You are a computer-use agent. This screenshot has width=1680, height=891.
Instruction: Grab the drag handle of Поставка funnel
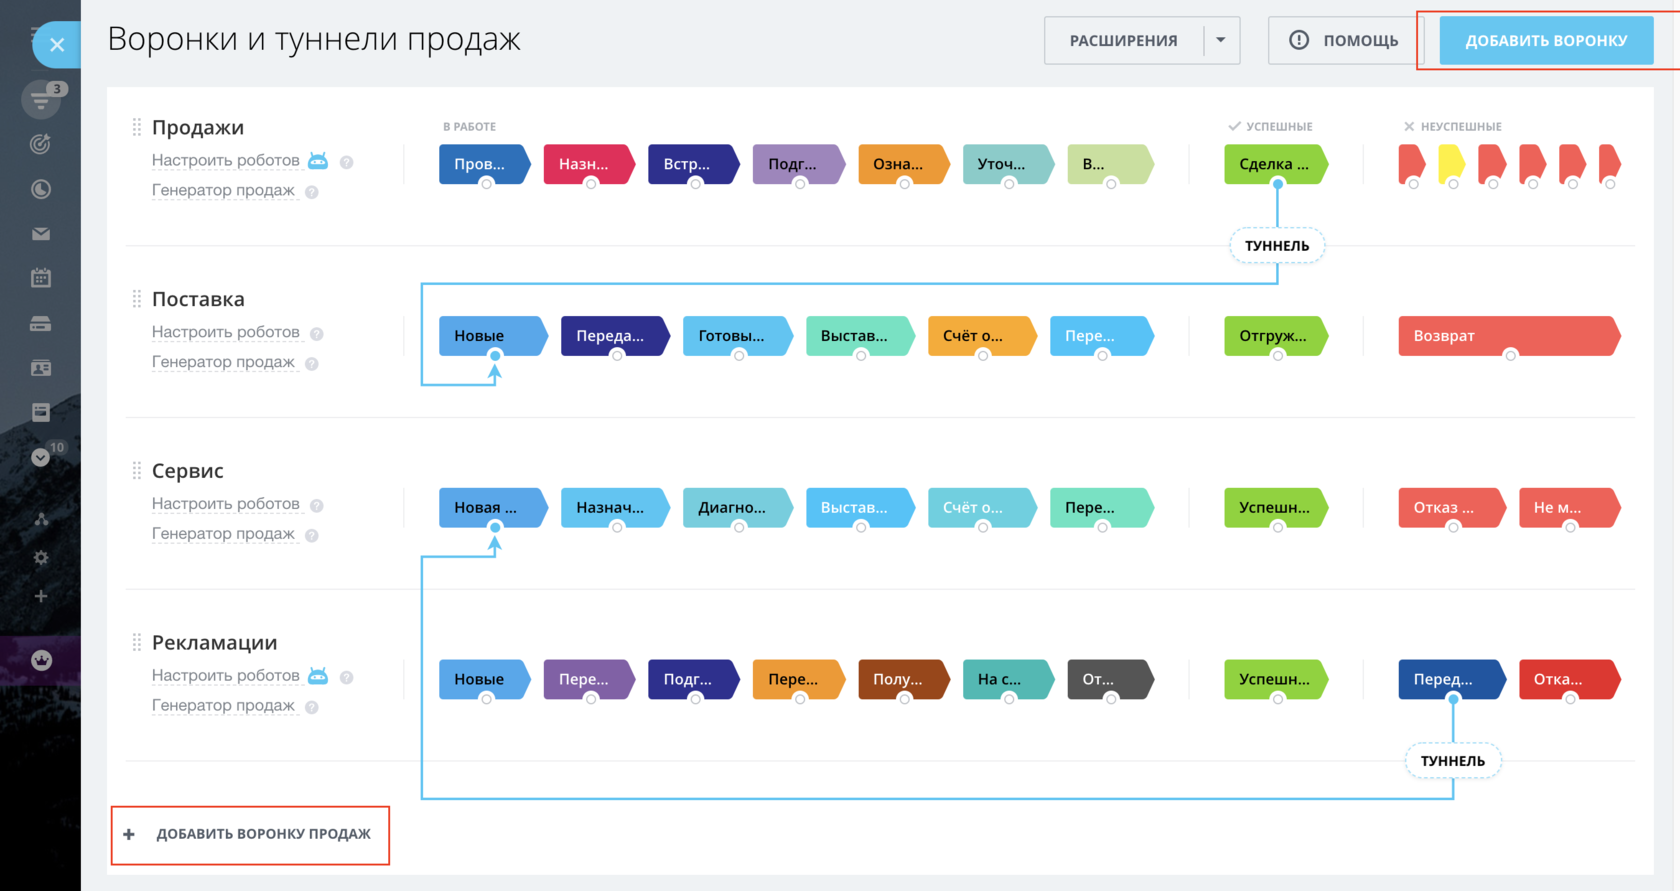[x=137, y=299]
